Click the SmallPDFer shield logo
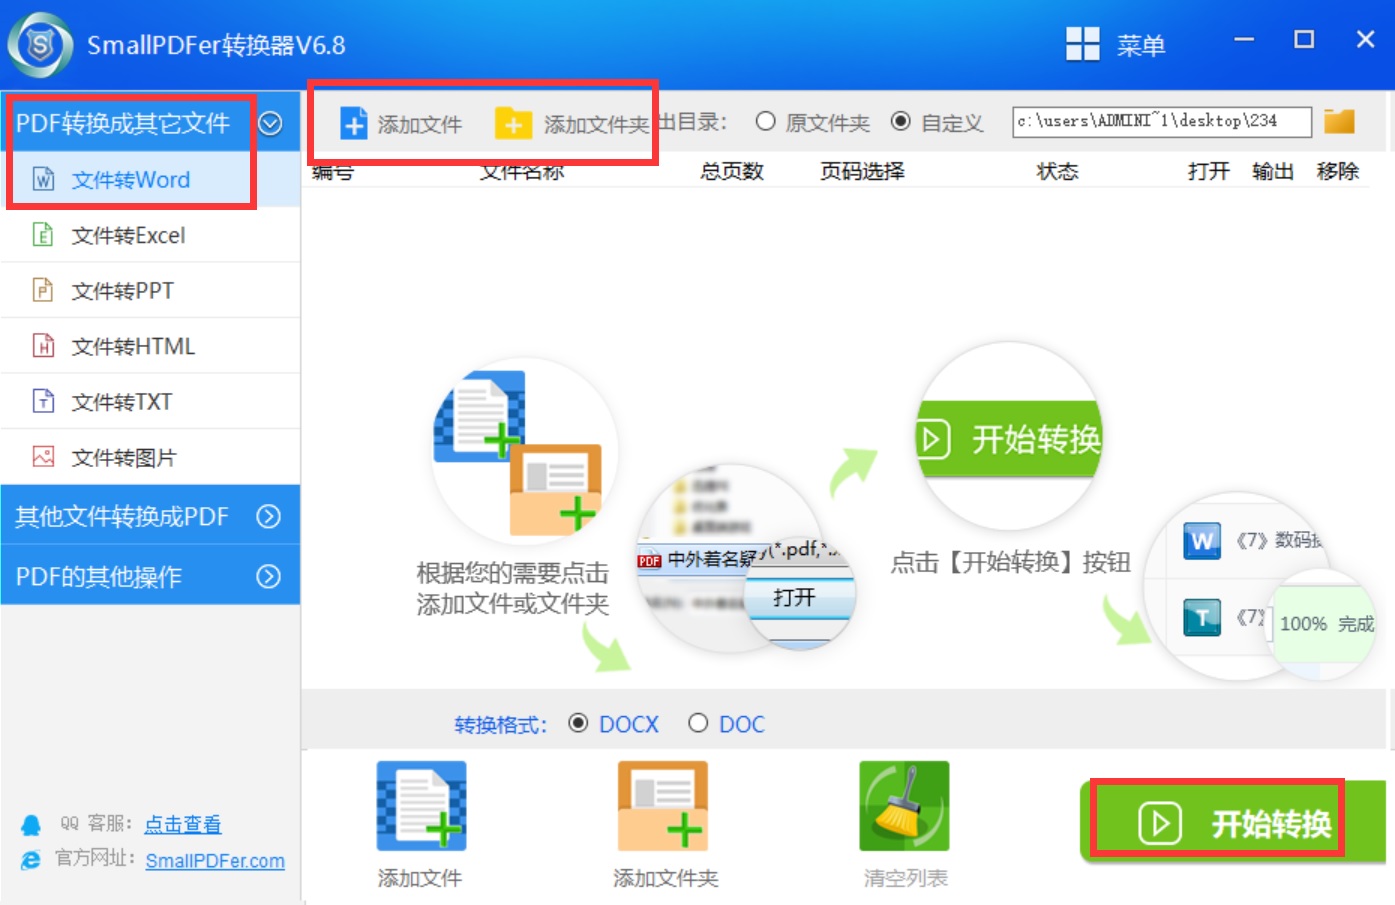 (x=40, y=45)
